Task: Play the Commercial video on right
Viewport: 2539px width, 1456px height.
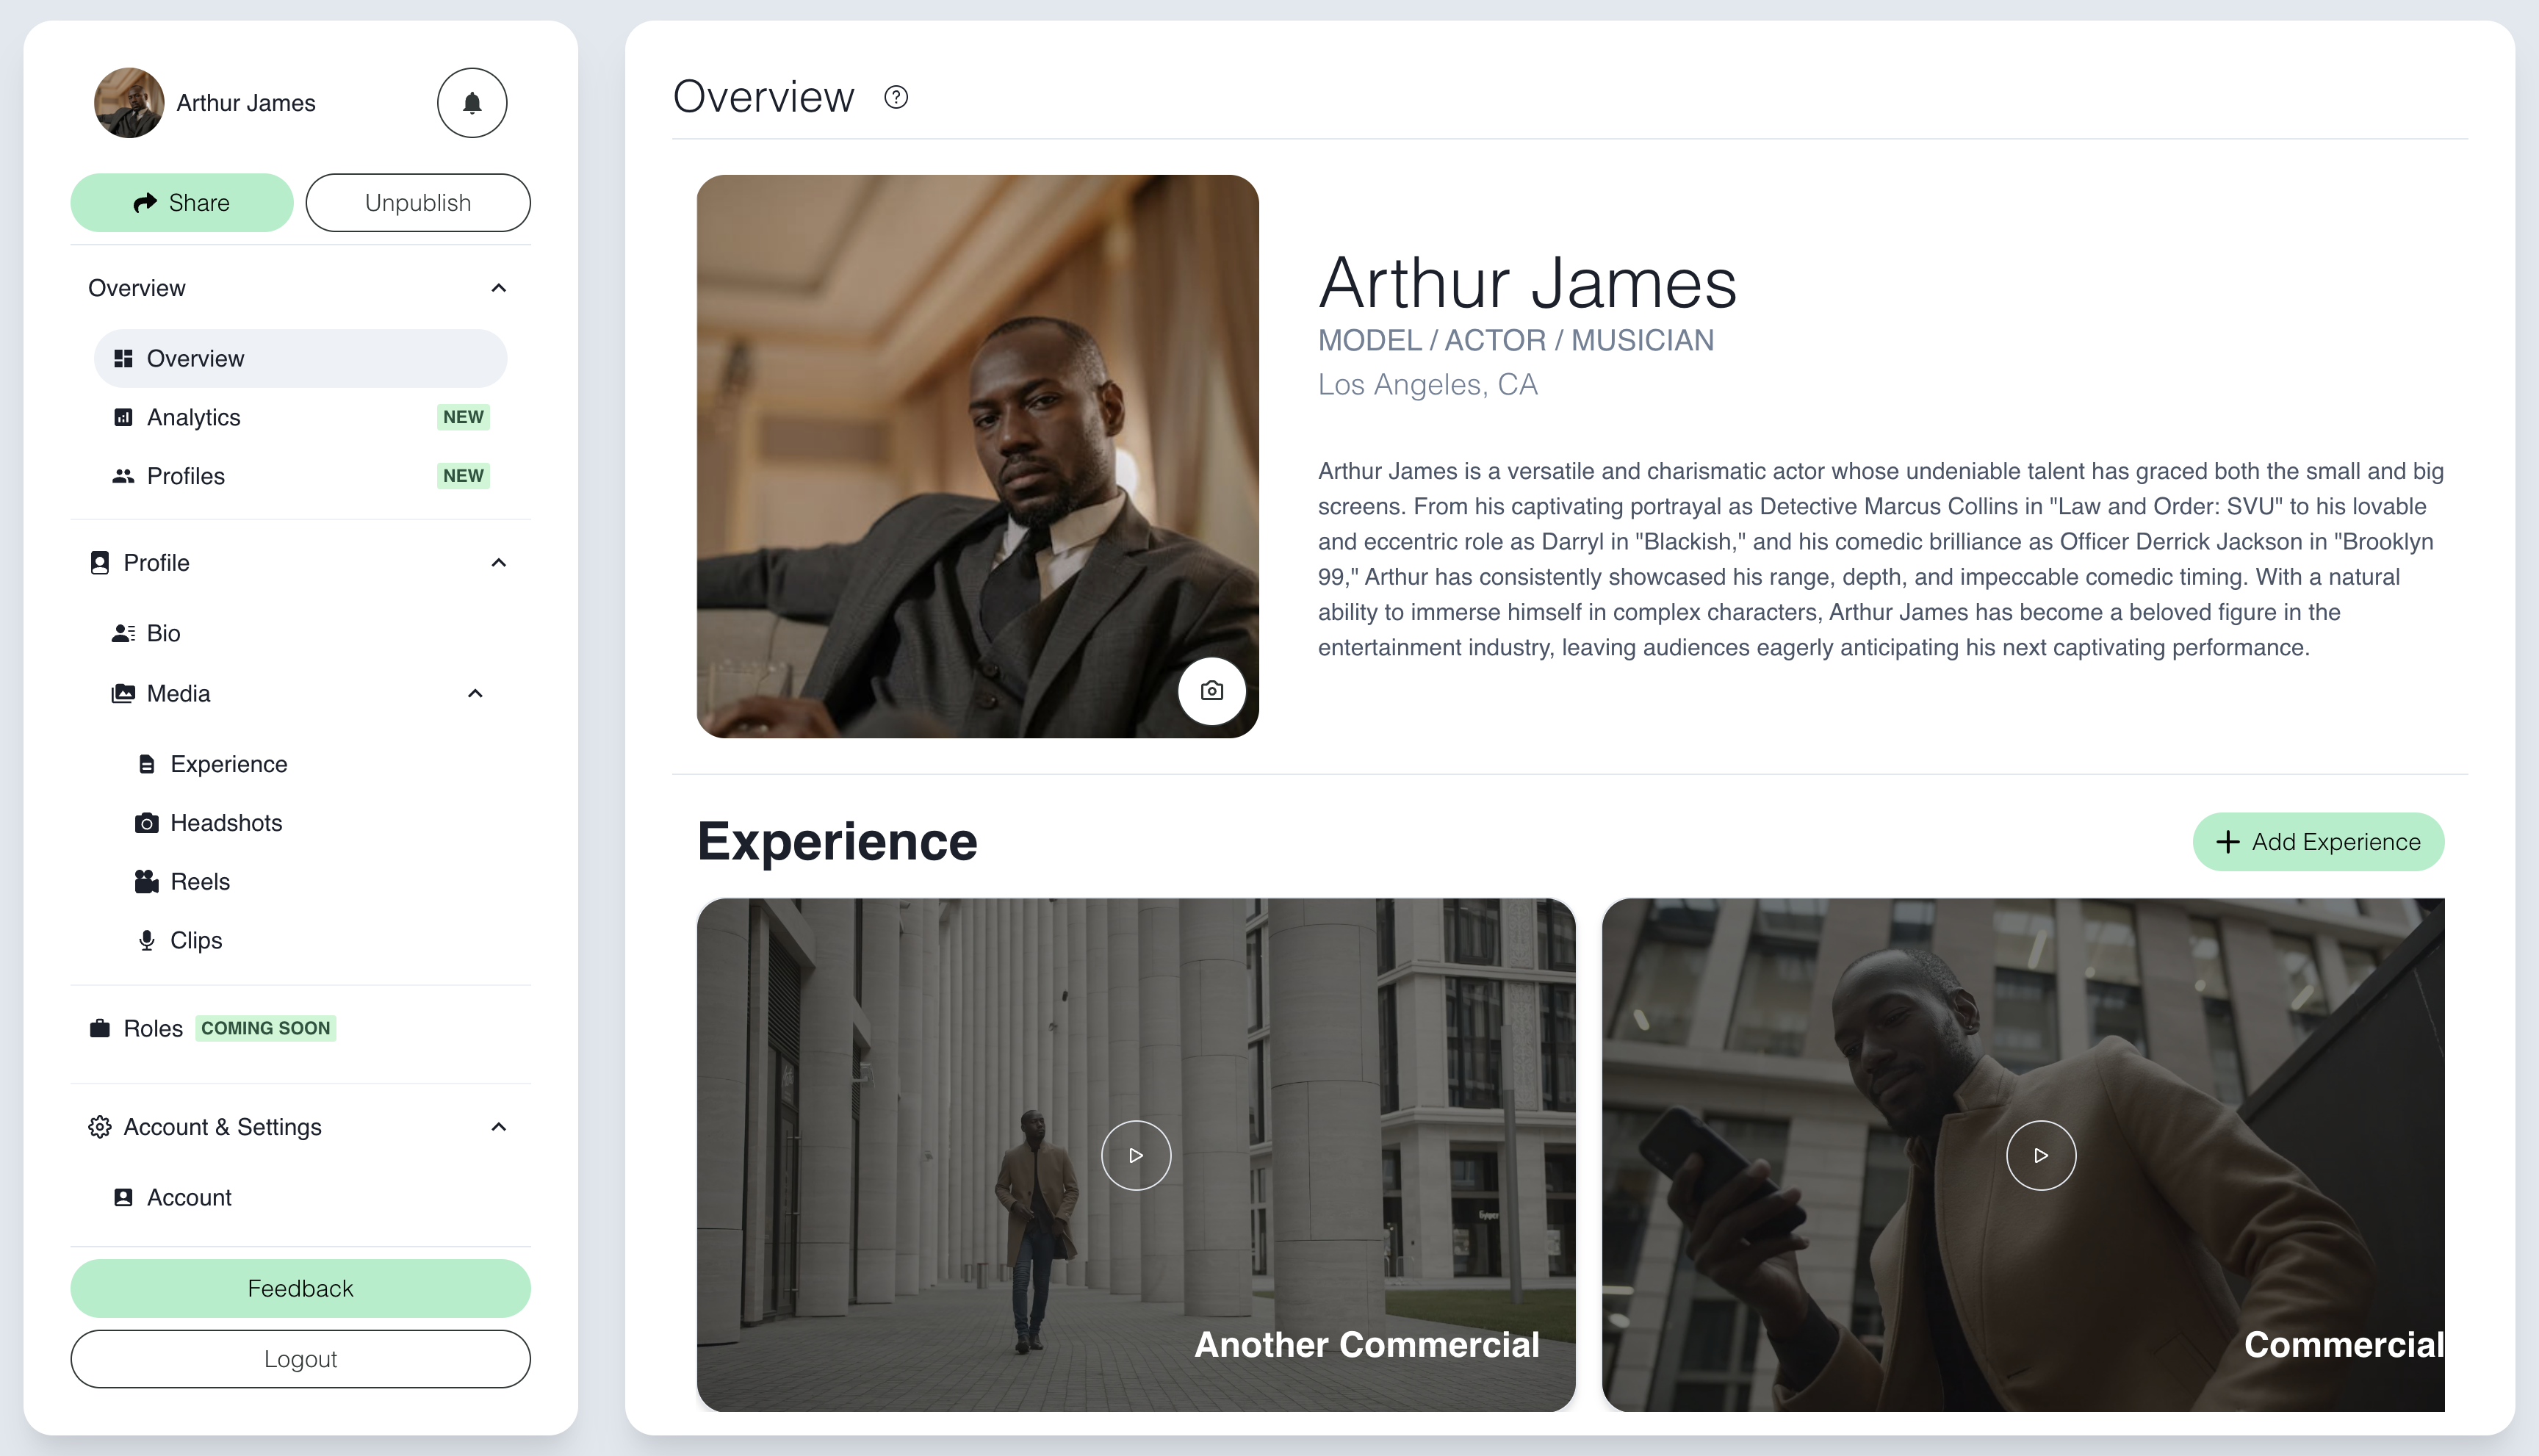Action: click(2041, 1155)
